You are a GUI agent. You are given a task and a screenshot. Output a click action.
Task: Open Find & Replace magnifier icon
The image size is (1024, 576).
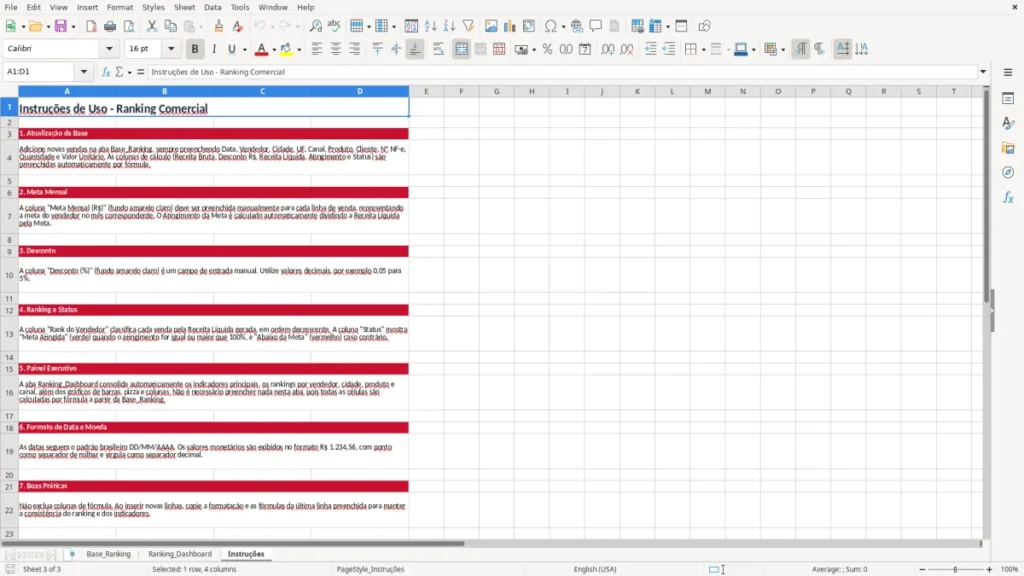(x=315, y=26)
